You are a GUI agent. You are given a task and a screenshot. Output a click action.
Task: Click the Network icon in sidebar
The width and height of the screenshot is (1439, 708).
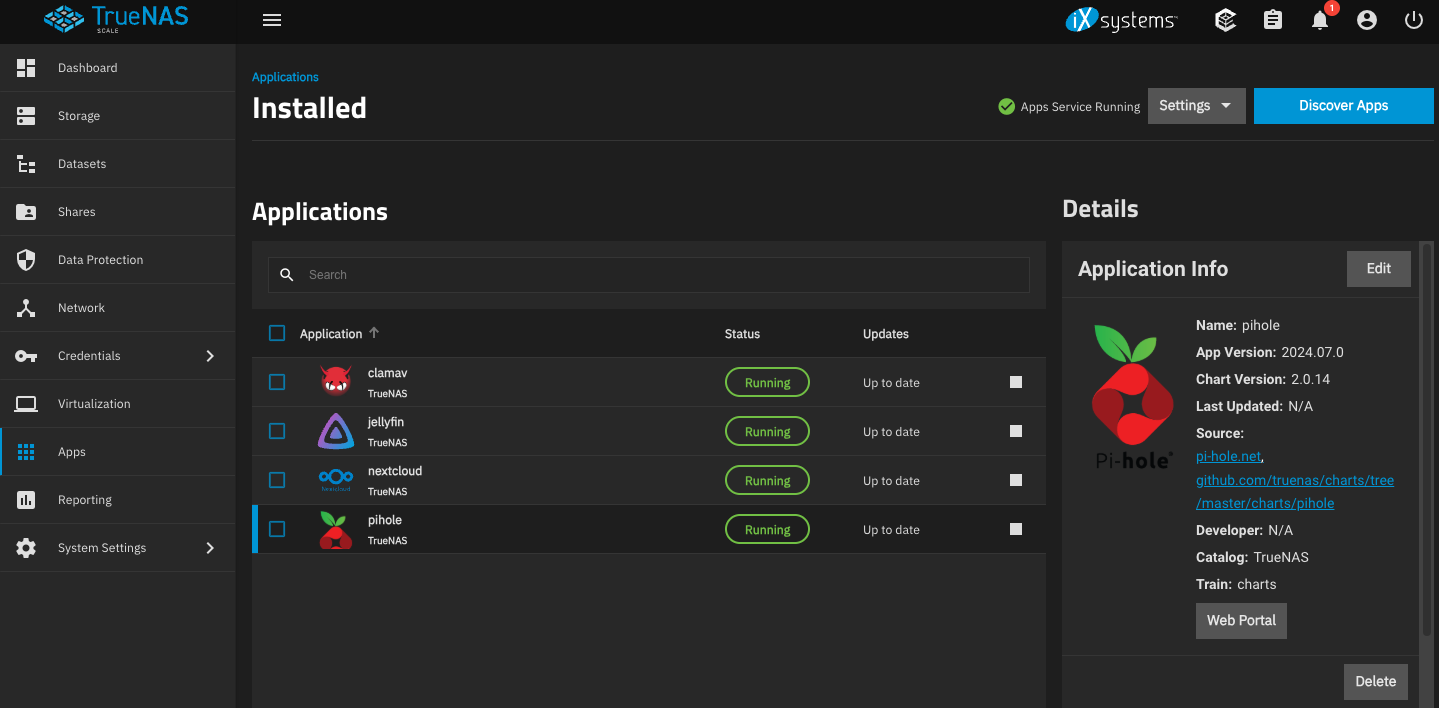[x=26, y=308]
